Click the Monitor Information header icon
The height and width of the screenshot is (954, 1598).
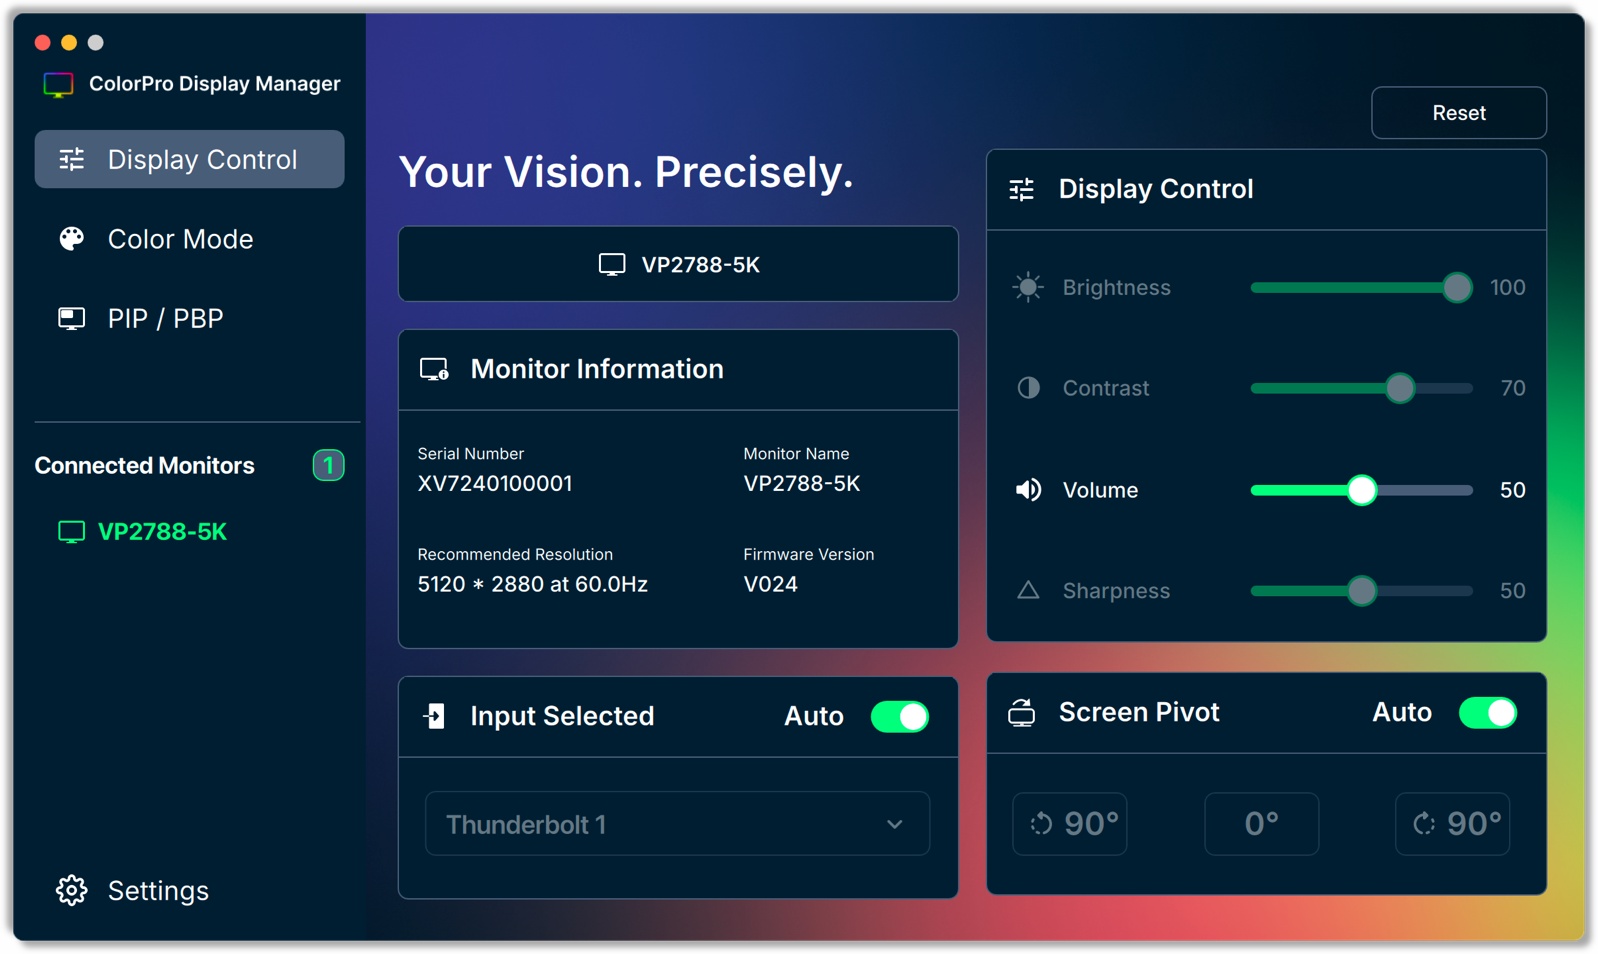434,369
